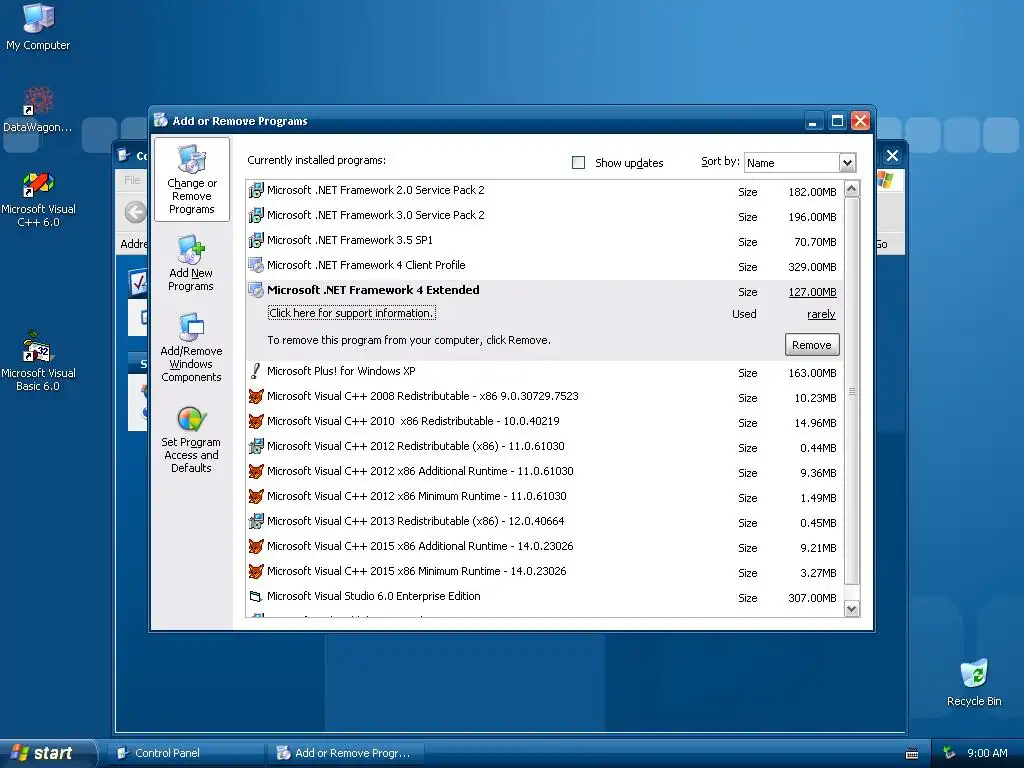Click the 'rarely' used frequency link
The height and width of the screenshot is (768, 1024).
tap(821, 314)
